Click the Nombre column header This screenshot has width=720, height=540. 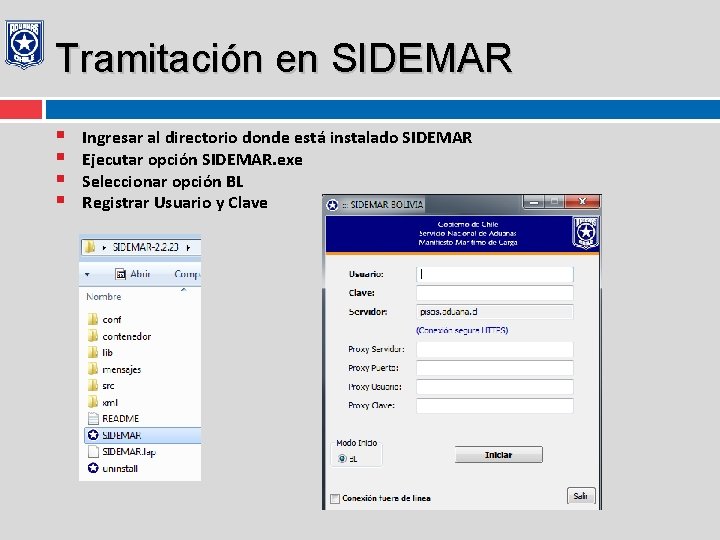pos(104,297)
